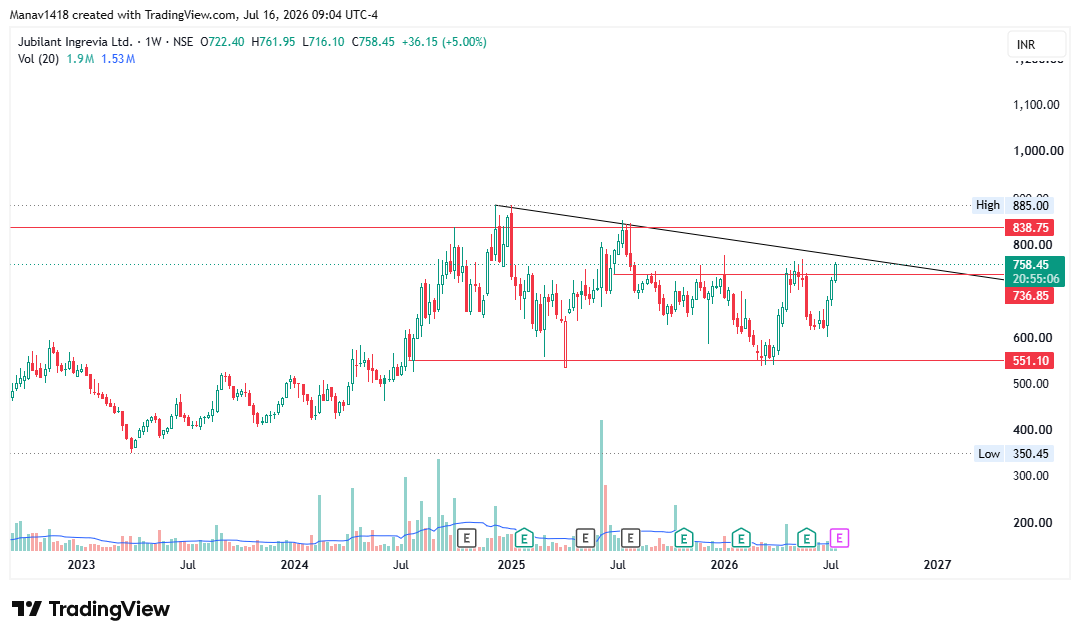Click the 2025 time axis label
Image resolution: width=1080 pixels, height=639 pixels.
(511, 565)
